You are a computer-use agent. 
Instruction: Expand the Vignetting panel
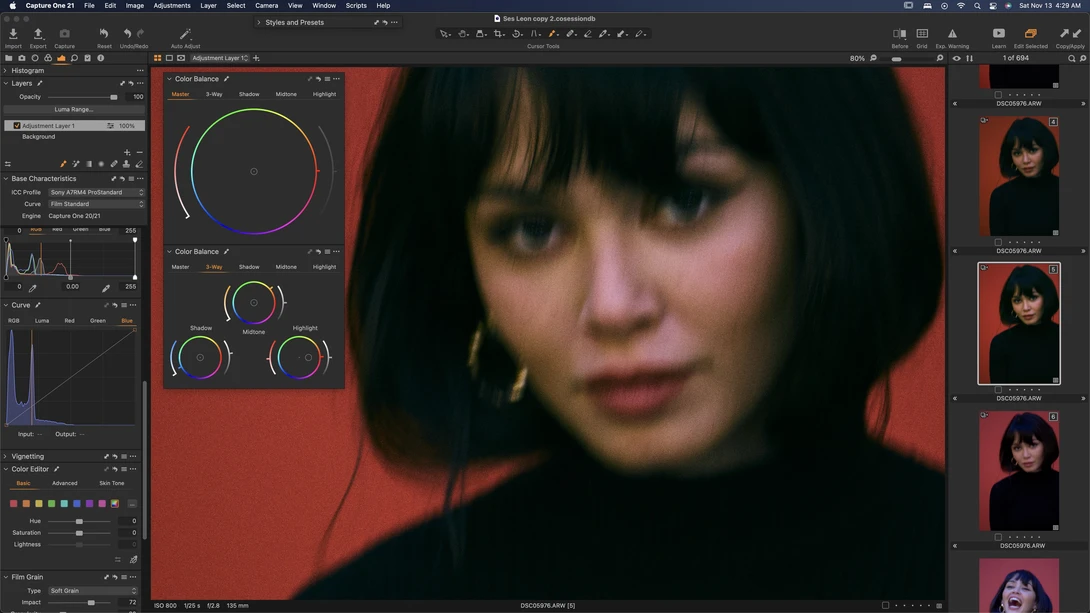(6, 457)
